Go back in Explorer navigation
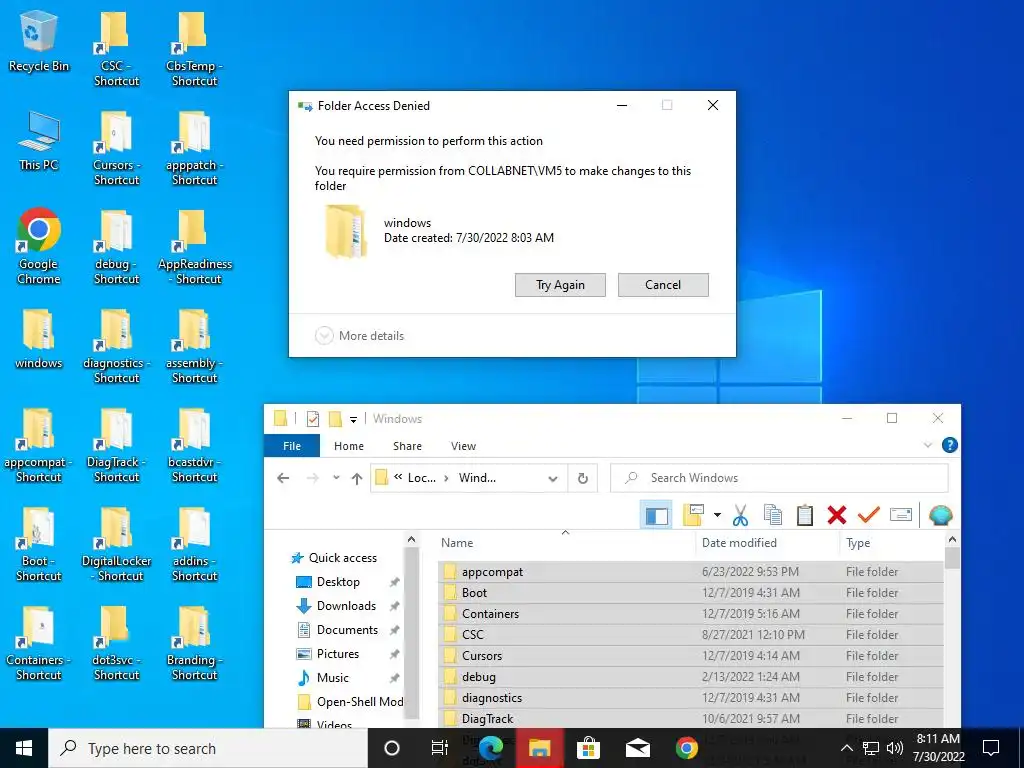 pos(283,478)
